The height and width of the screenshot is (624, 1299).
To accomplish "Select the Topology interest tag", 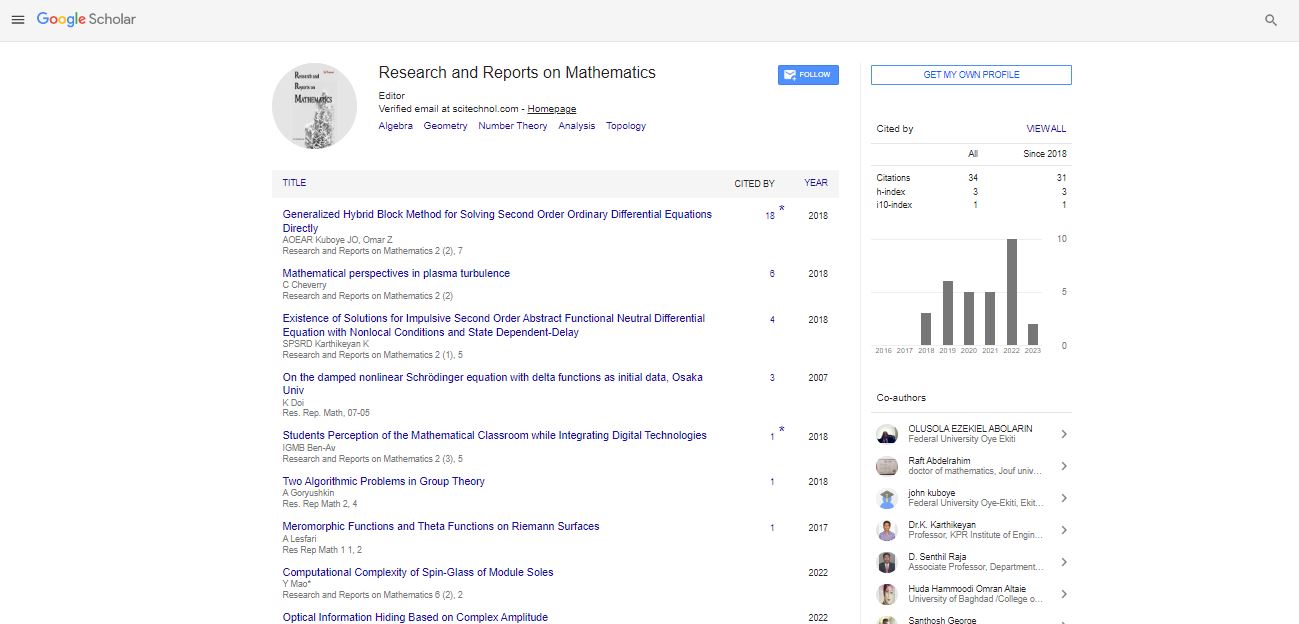I will 626,126.
